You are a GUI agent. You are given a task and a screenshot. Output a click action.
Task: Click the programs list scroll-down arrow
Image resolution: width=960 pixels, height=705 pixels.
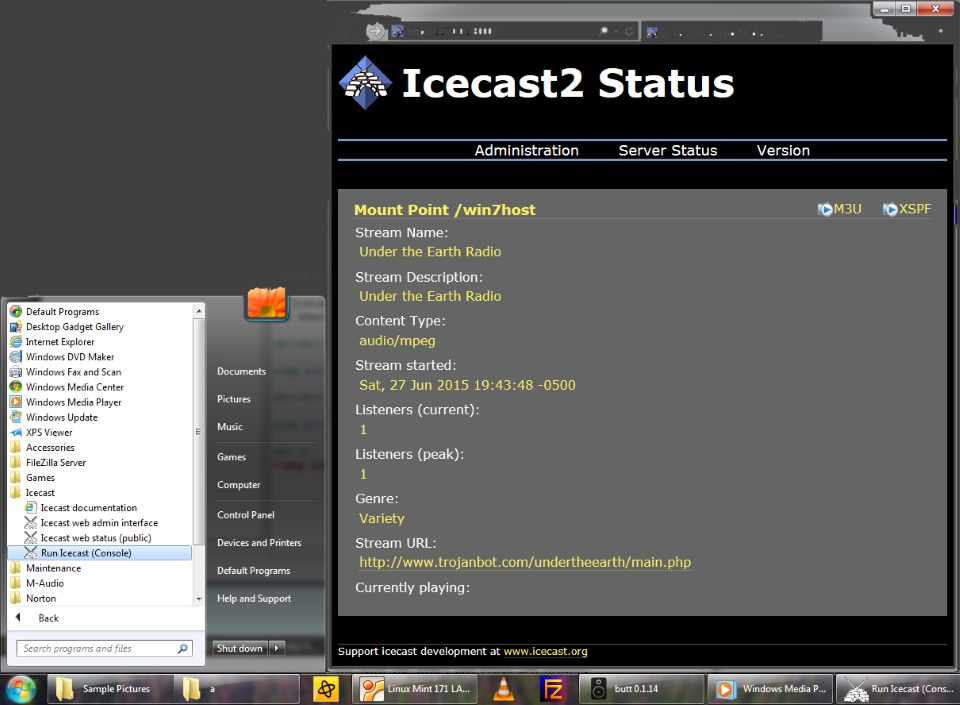pos(198,599)
